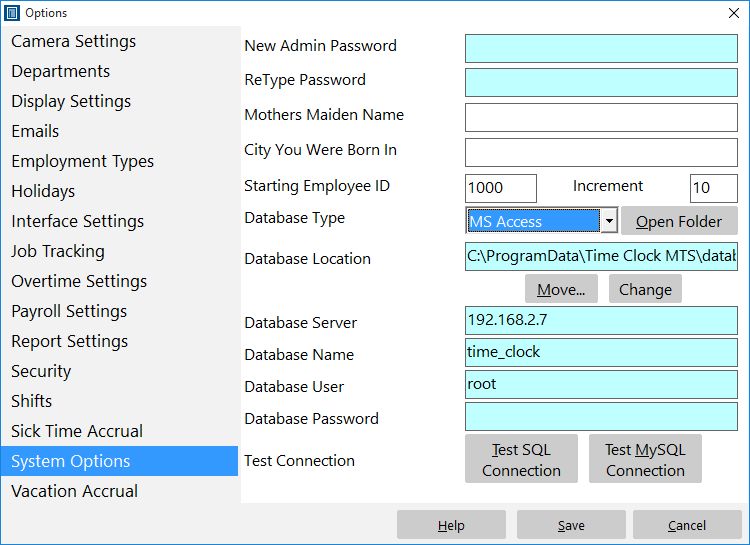Go to Overtime Settings

[x=120, y=281]
